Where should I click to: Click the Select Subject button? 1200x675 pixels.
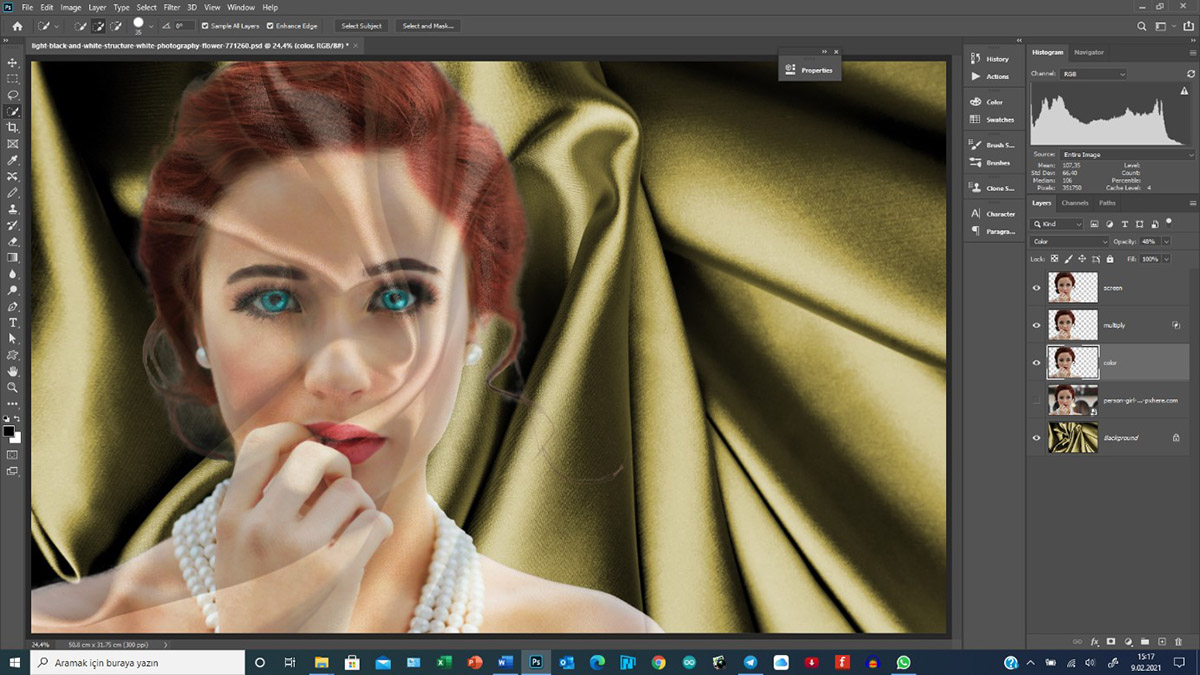pos(361,26)
